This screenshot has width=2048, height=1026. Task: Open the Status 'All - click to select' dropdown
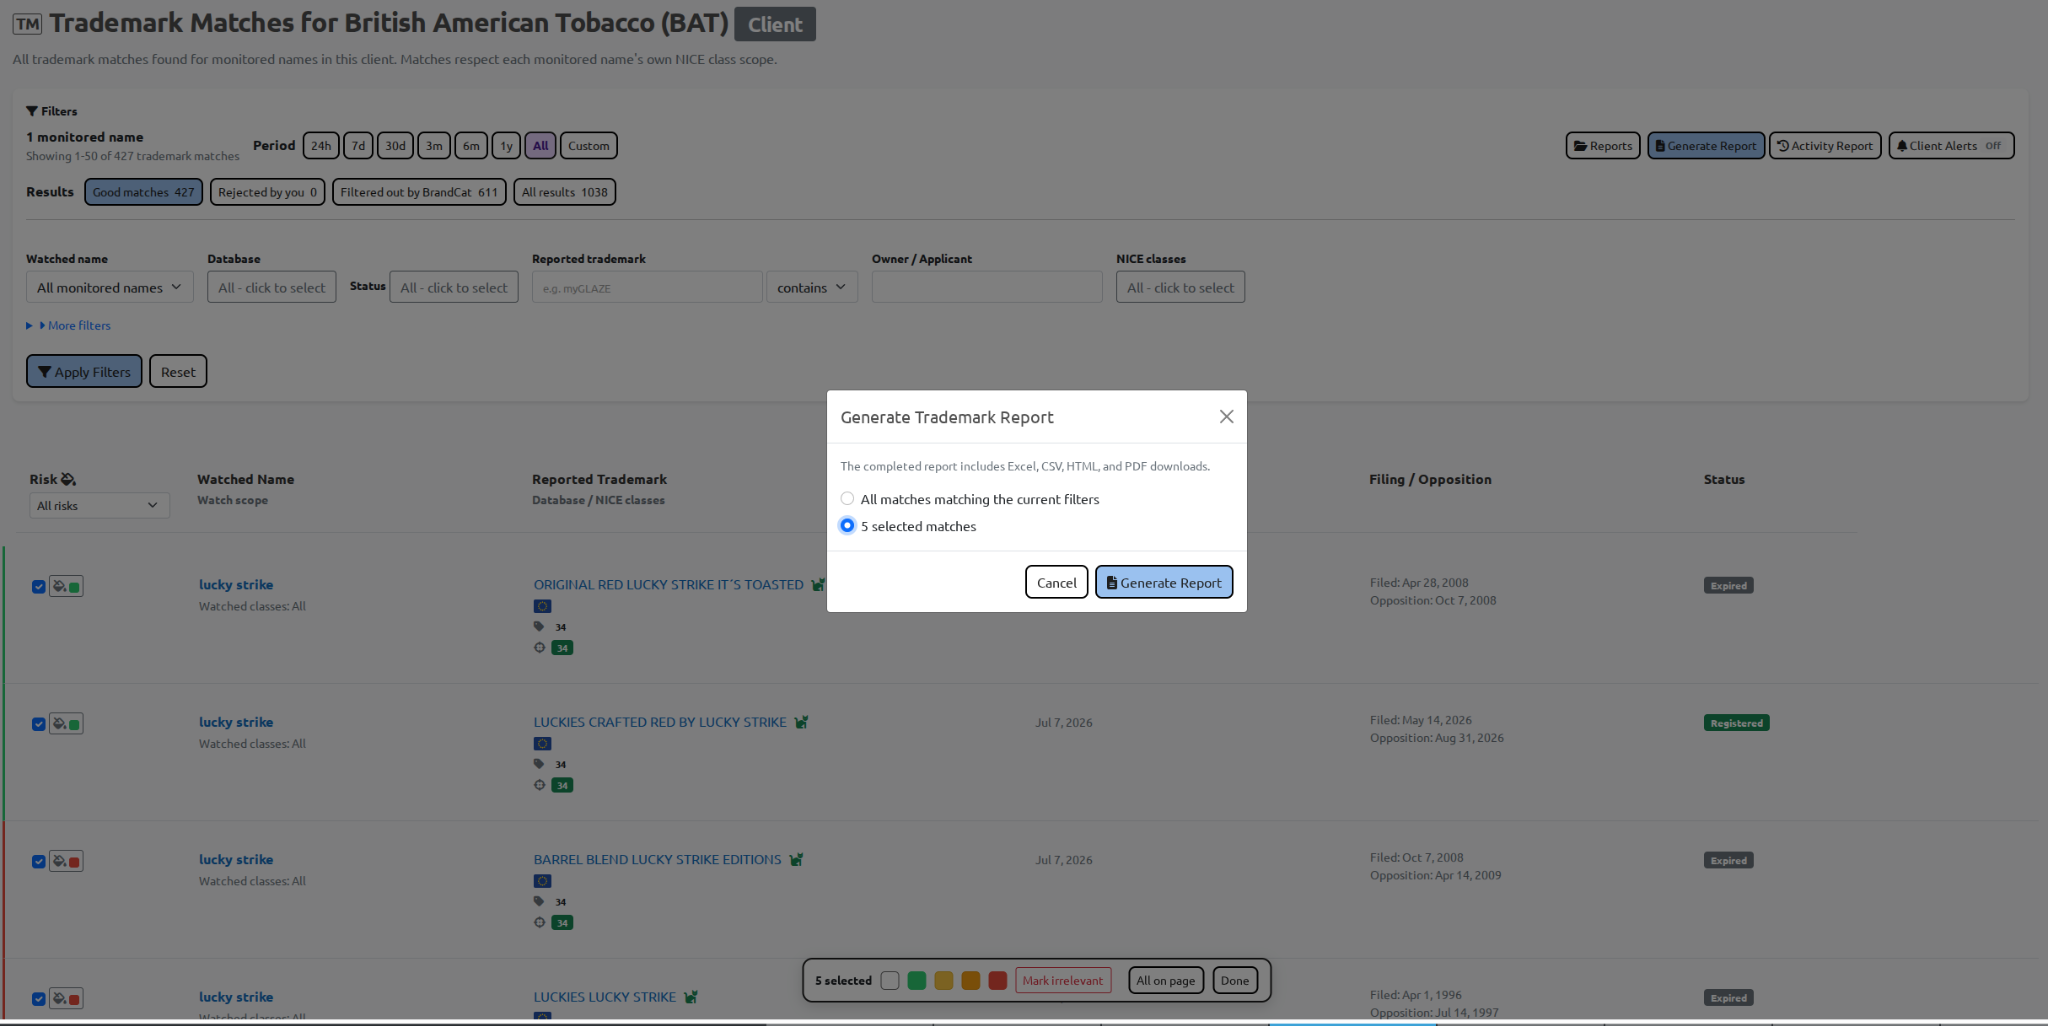click(453, 287)
